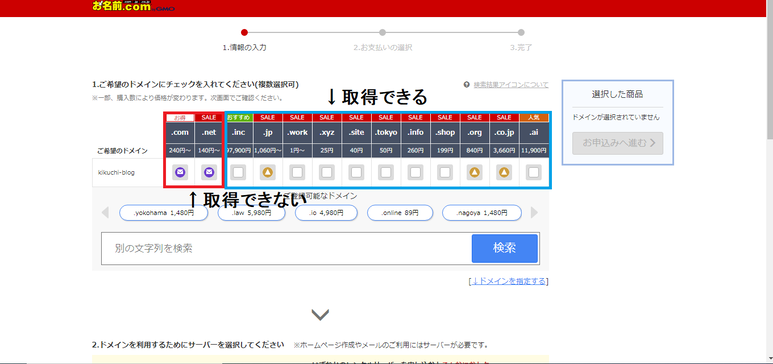
Task: Click the mail icon under .com
Action: [180, 172]
